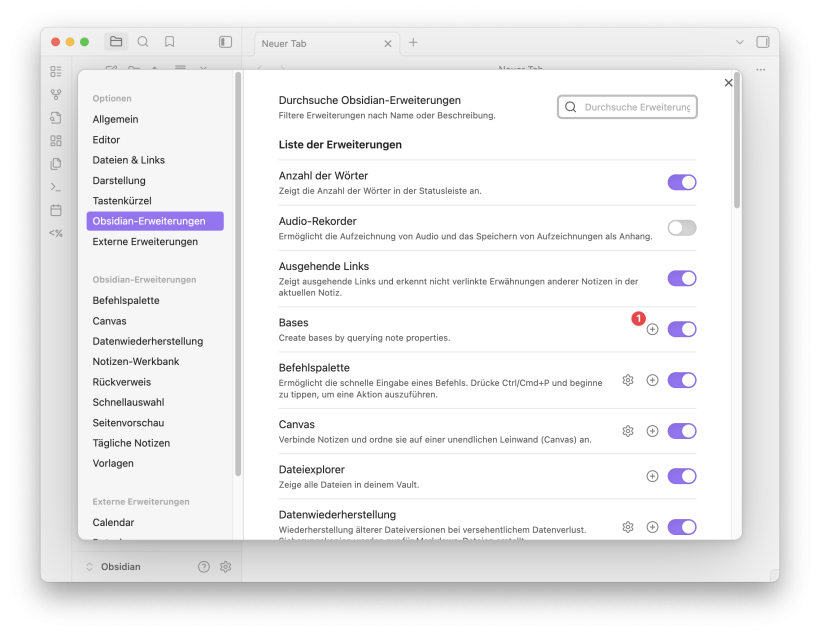
Task: Open the bookmarks icon in top toolbar
Action: [169, 41]
